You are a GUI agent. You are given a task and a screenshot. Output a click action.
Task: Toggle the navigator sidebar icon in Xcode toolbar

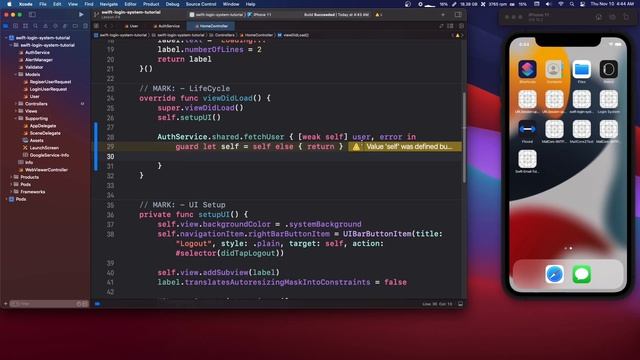coord(32,14)
